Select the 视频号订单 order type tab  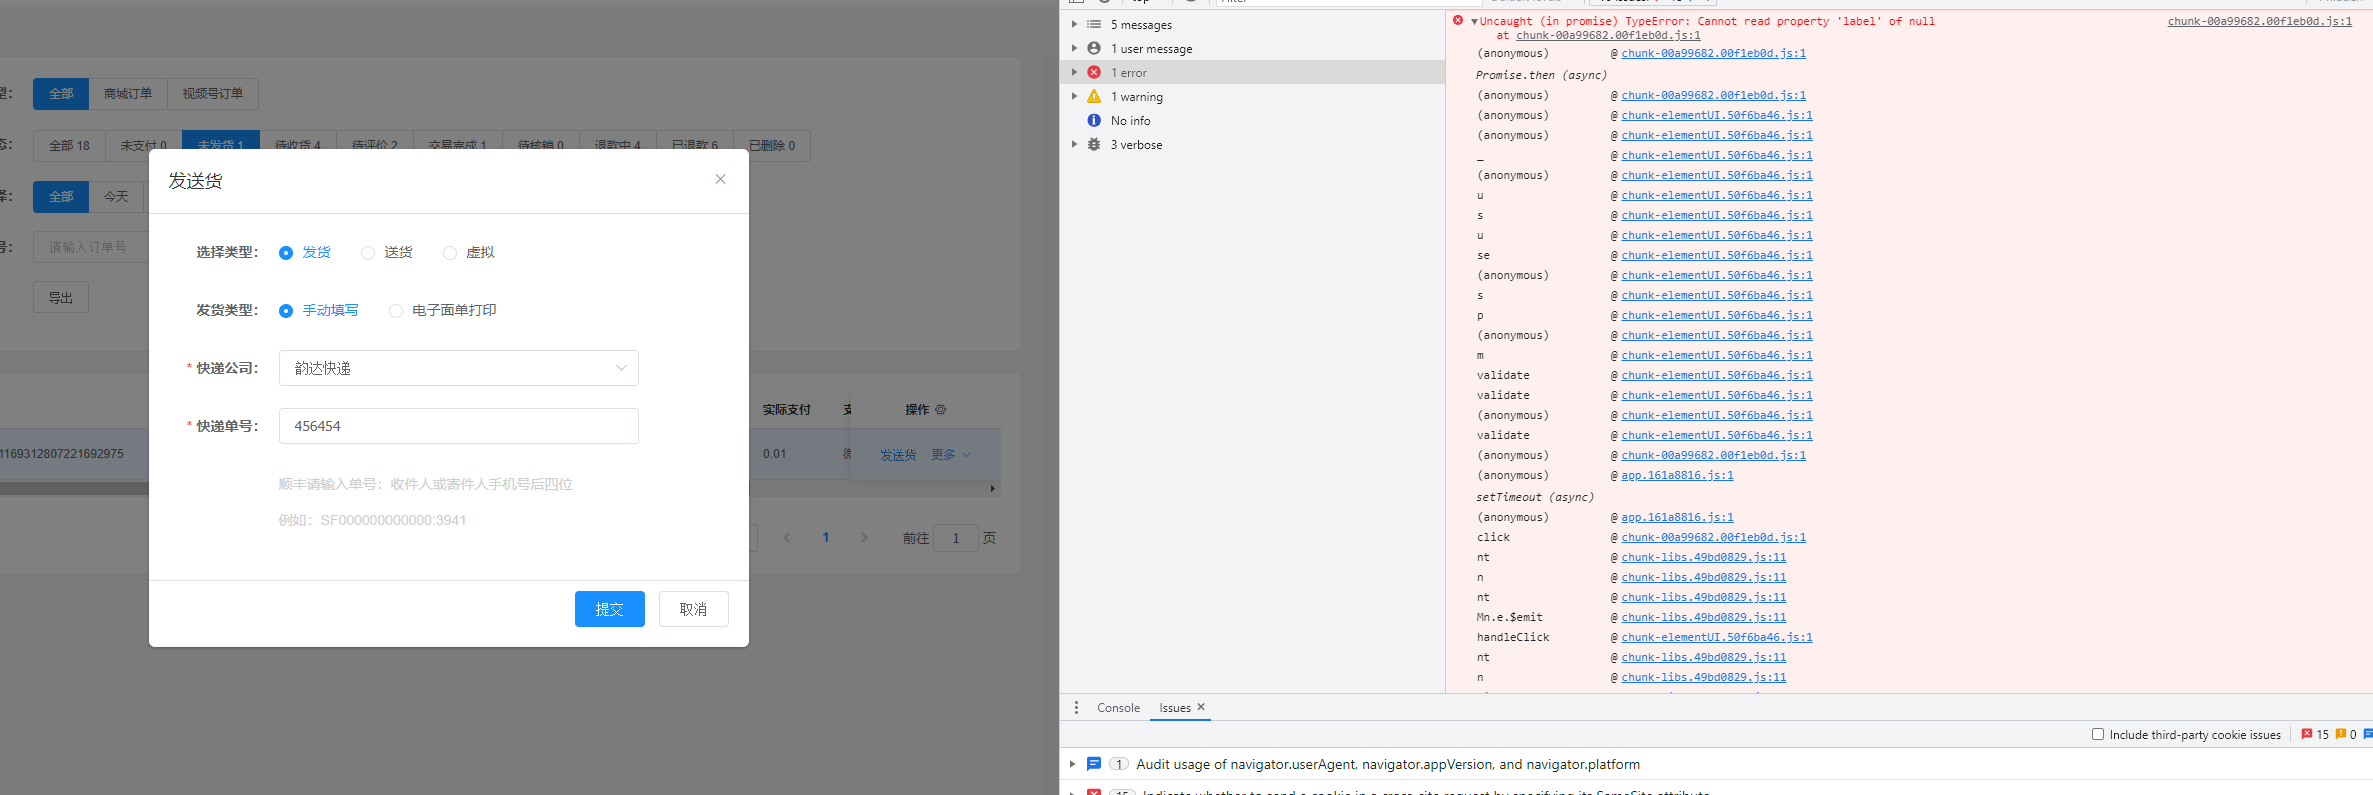pos(213,93)
